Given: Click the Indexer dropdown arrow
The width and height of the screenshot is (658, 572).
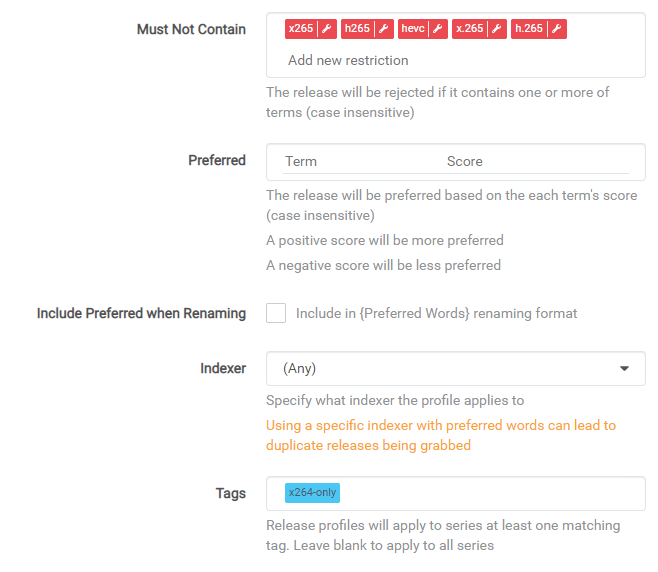Looking at the screenshot, I should click(x=625, y=368).
